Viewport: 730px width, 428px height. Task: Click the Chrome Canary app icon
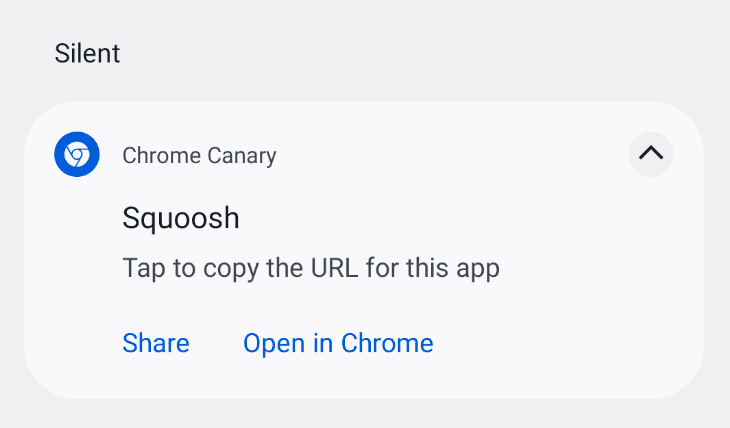point(77,155)
